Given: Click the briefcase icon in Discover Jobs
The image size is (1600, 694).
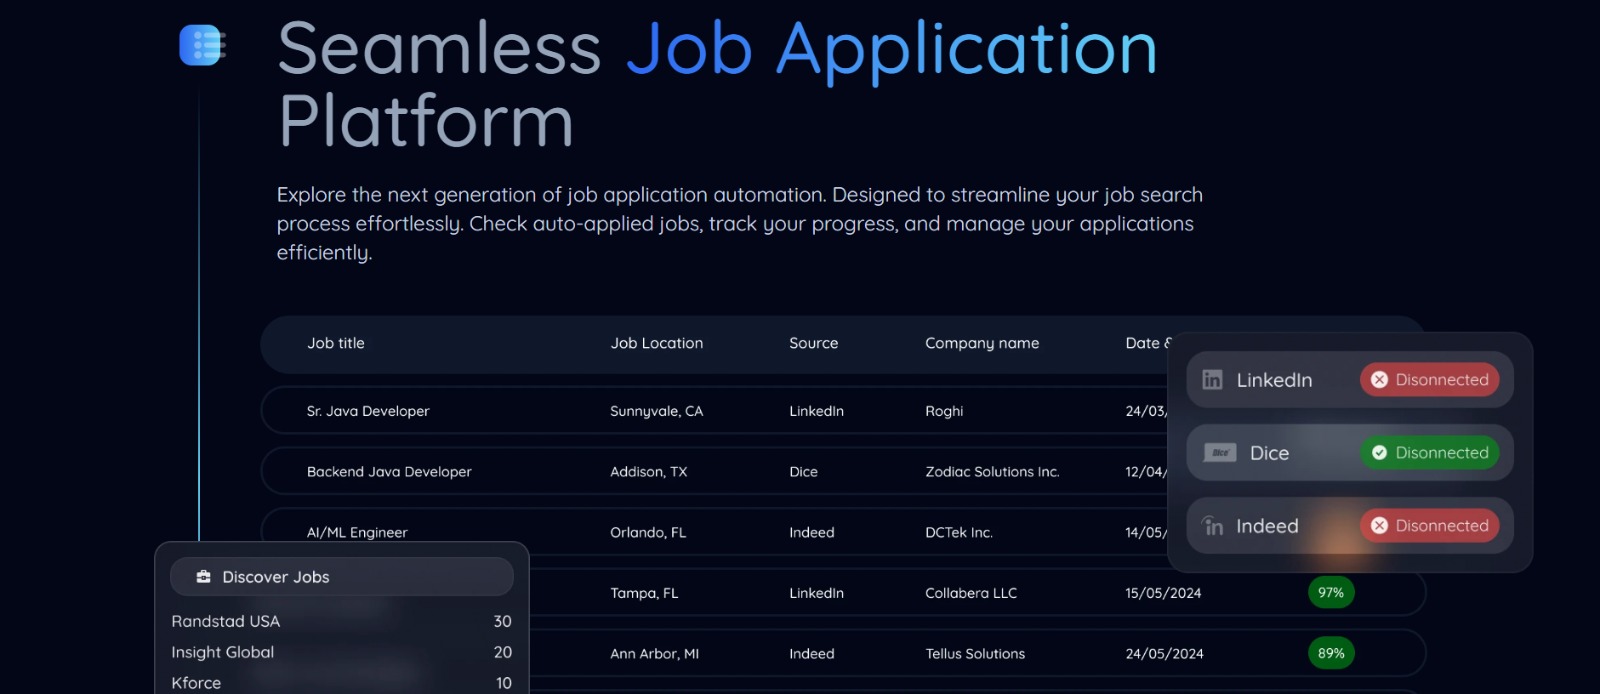Looking at the screenshot, I should [x=204, y=577].
